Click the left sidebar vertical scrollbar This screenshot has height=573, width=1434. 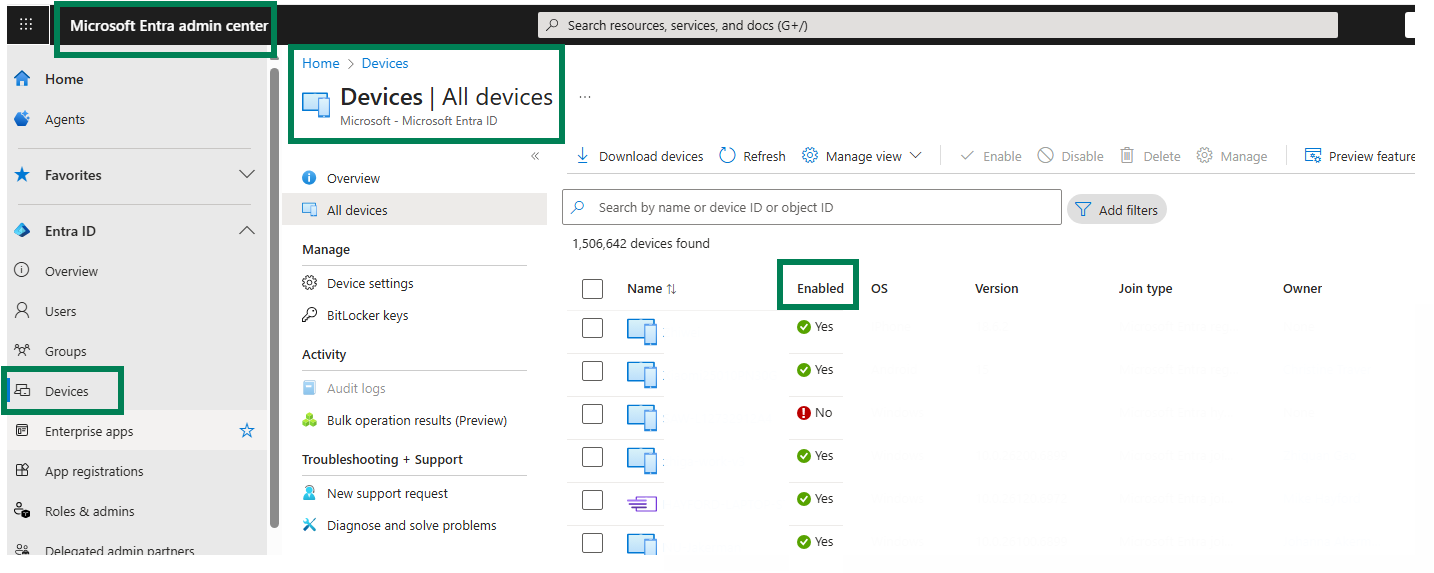[274, 297]
